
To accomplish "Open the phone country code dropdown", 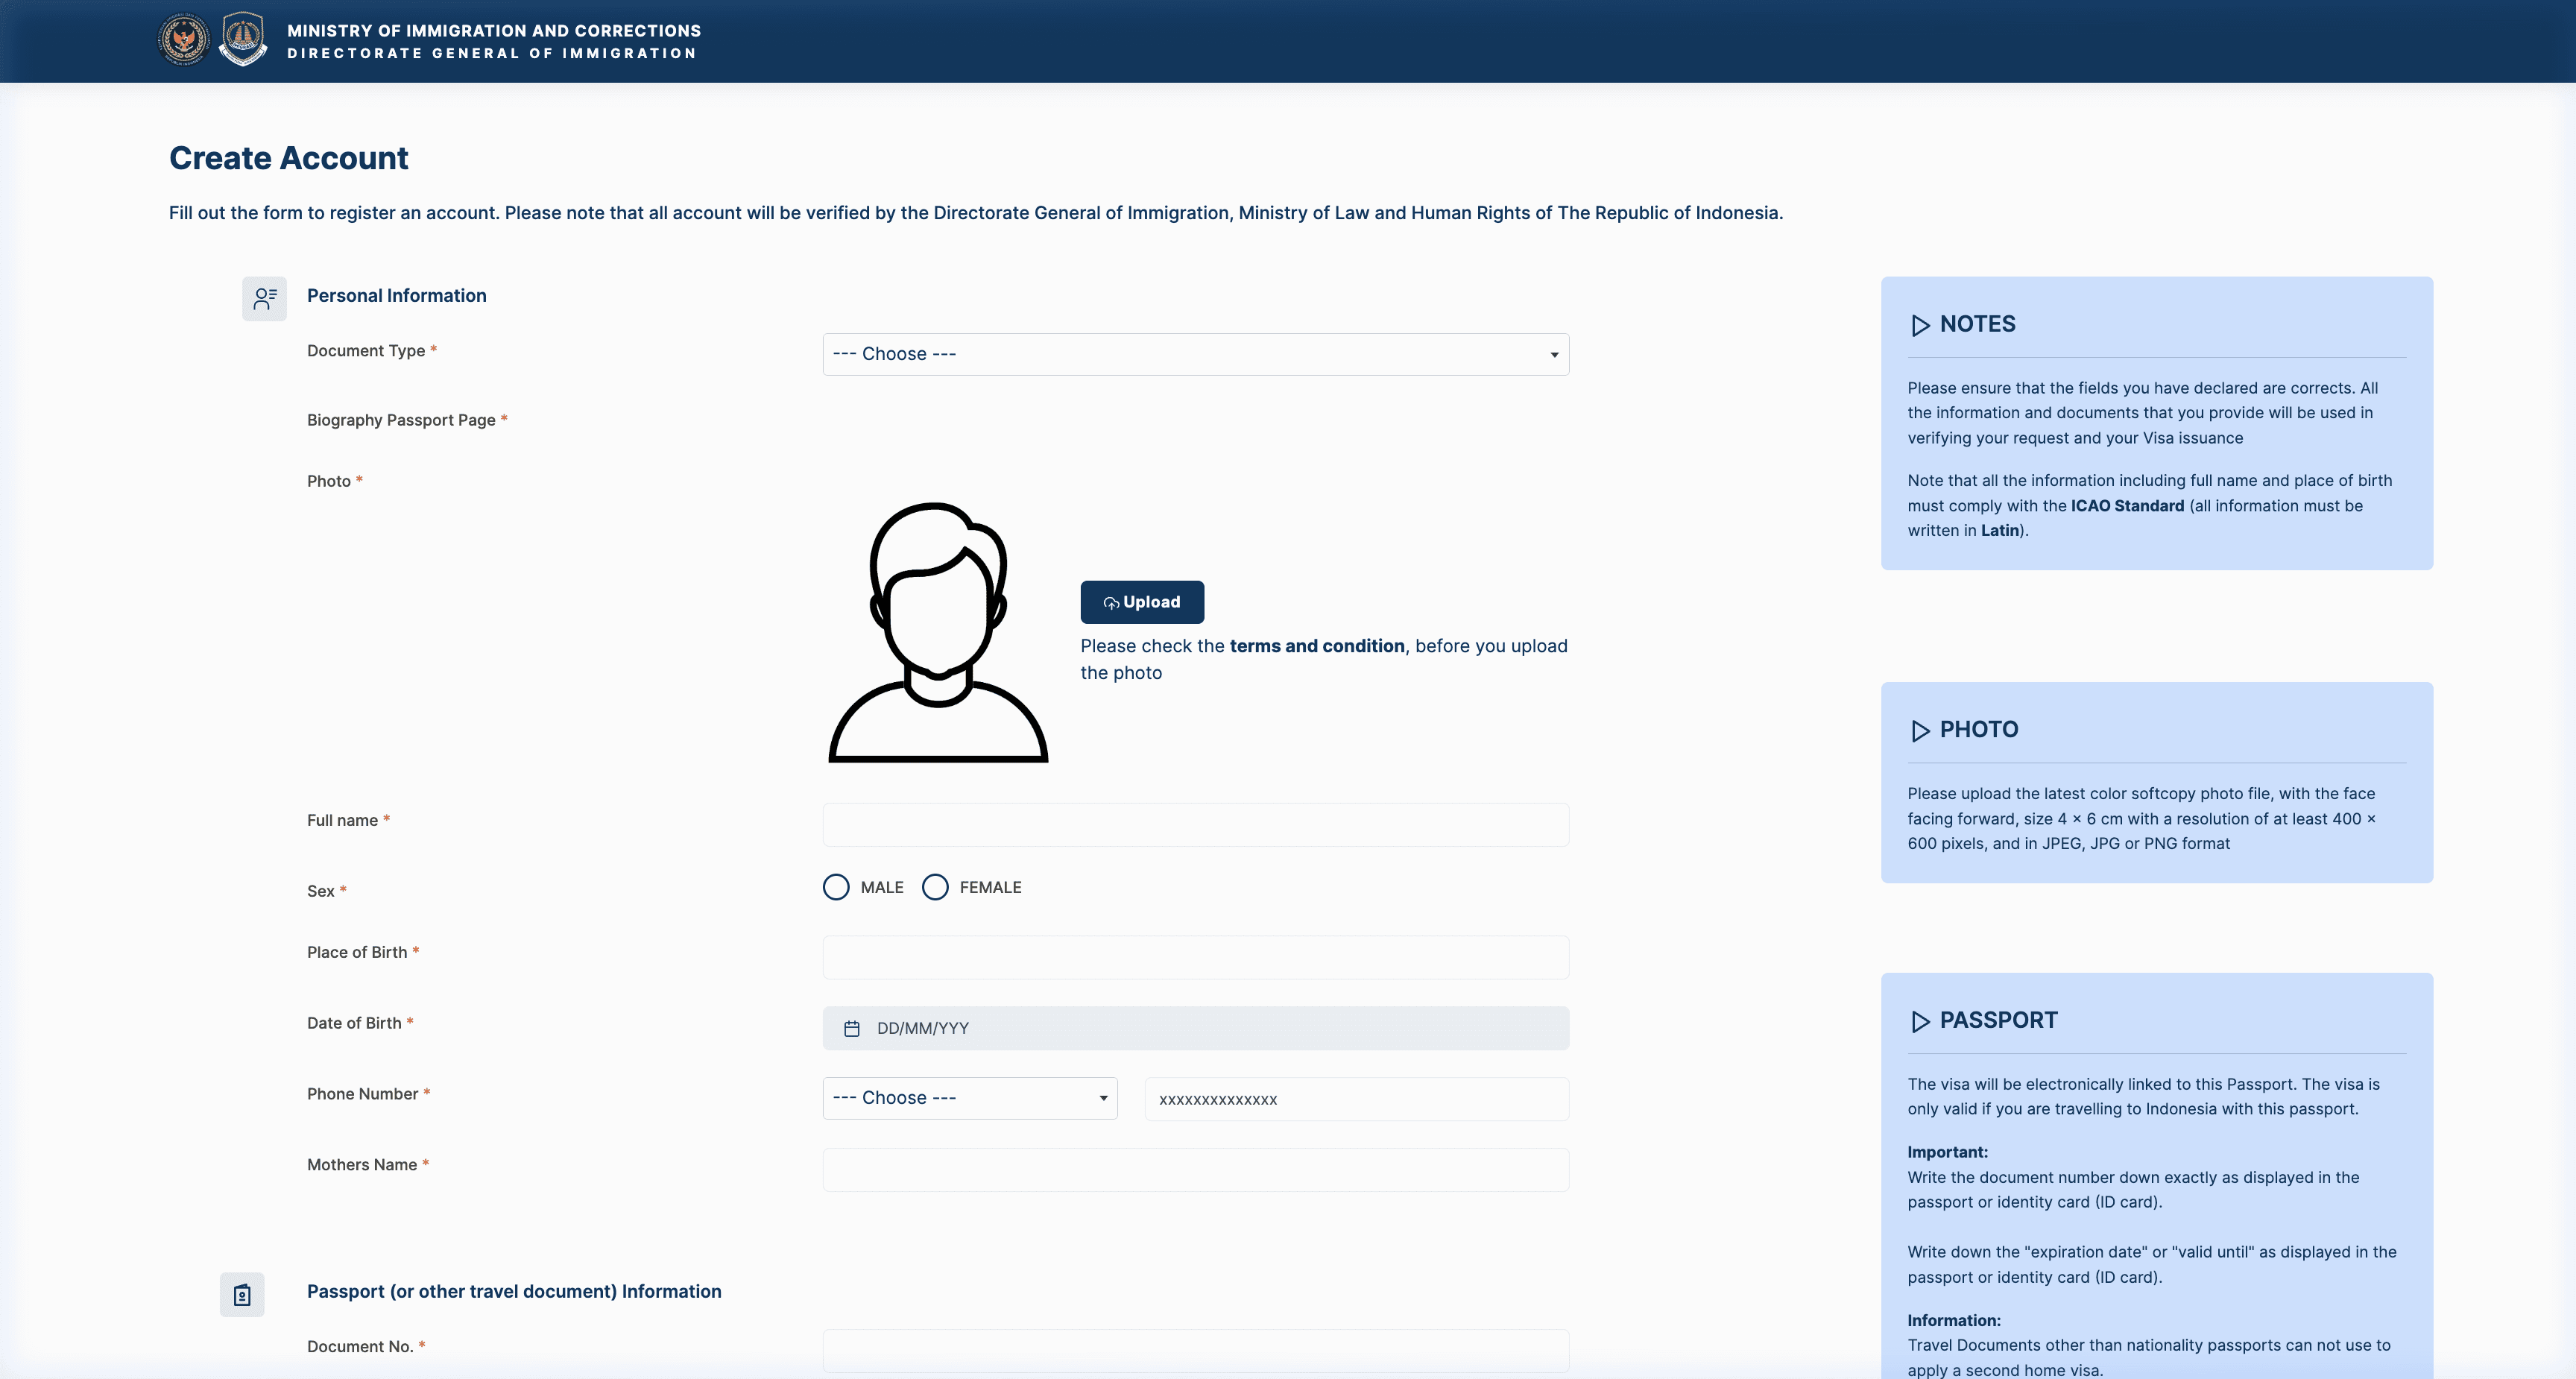I will click(969, 1098).
